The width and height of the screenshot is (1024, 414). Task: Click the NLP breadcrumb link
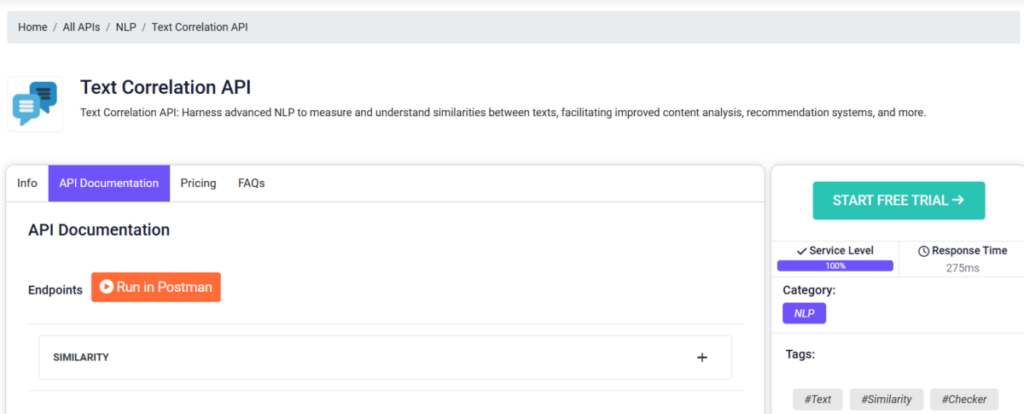click(126, 27)
